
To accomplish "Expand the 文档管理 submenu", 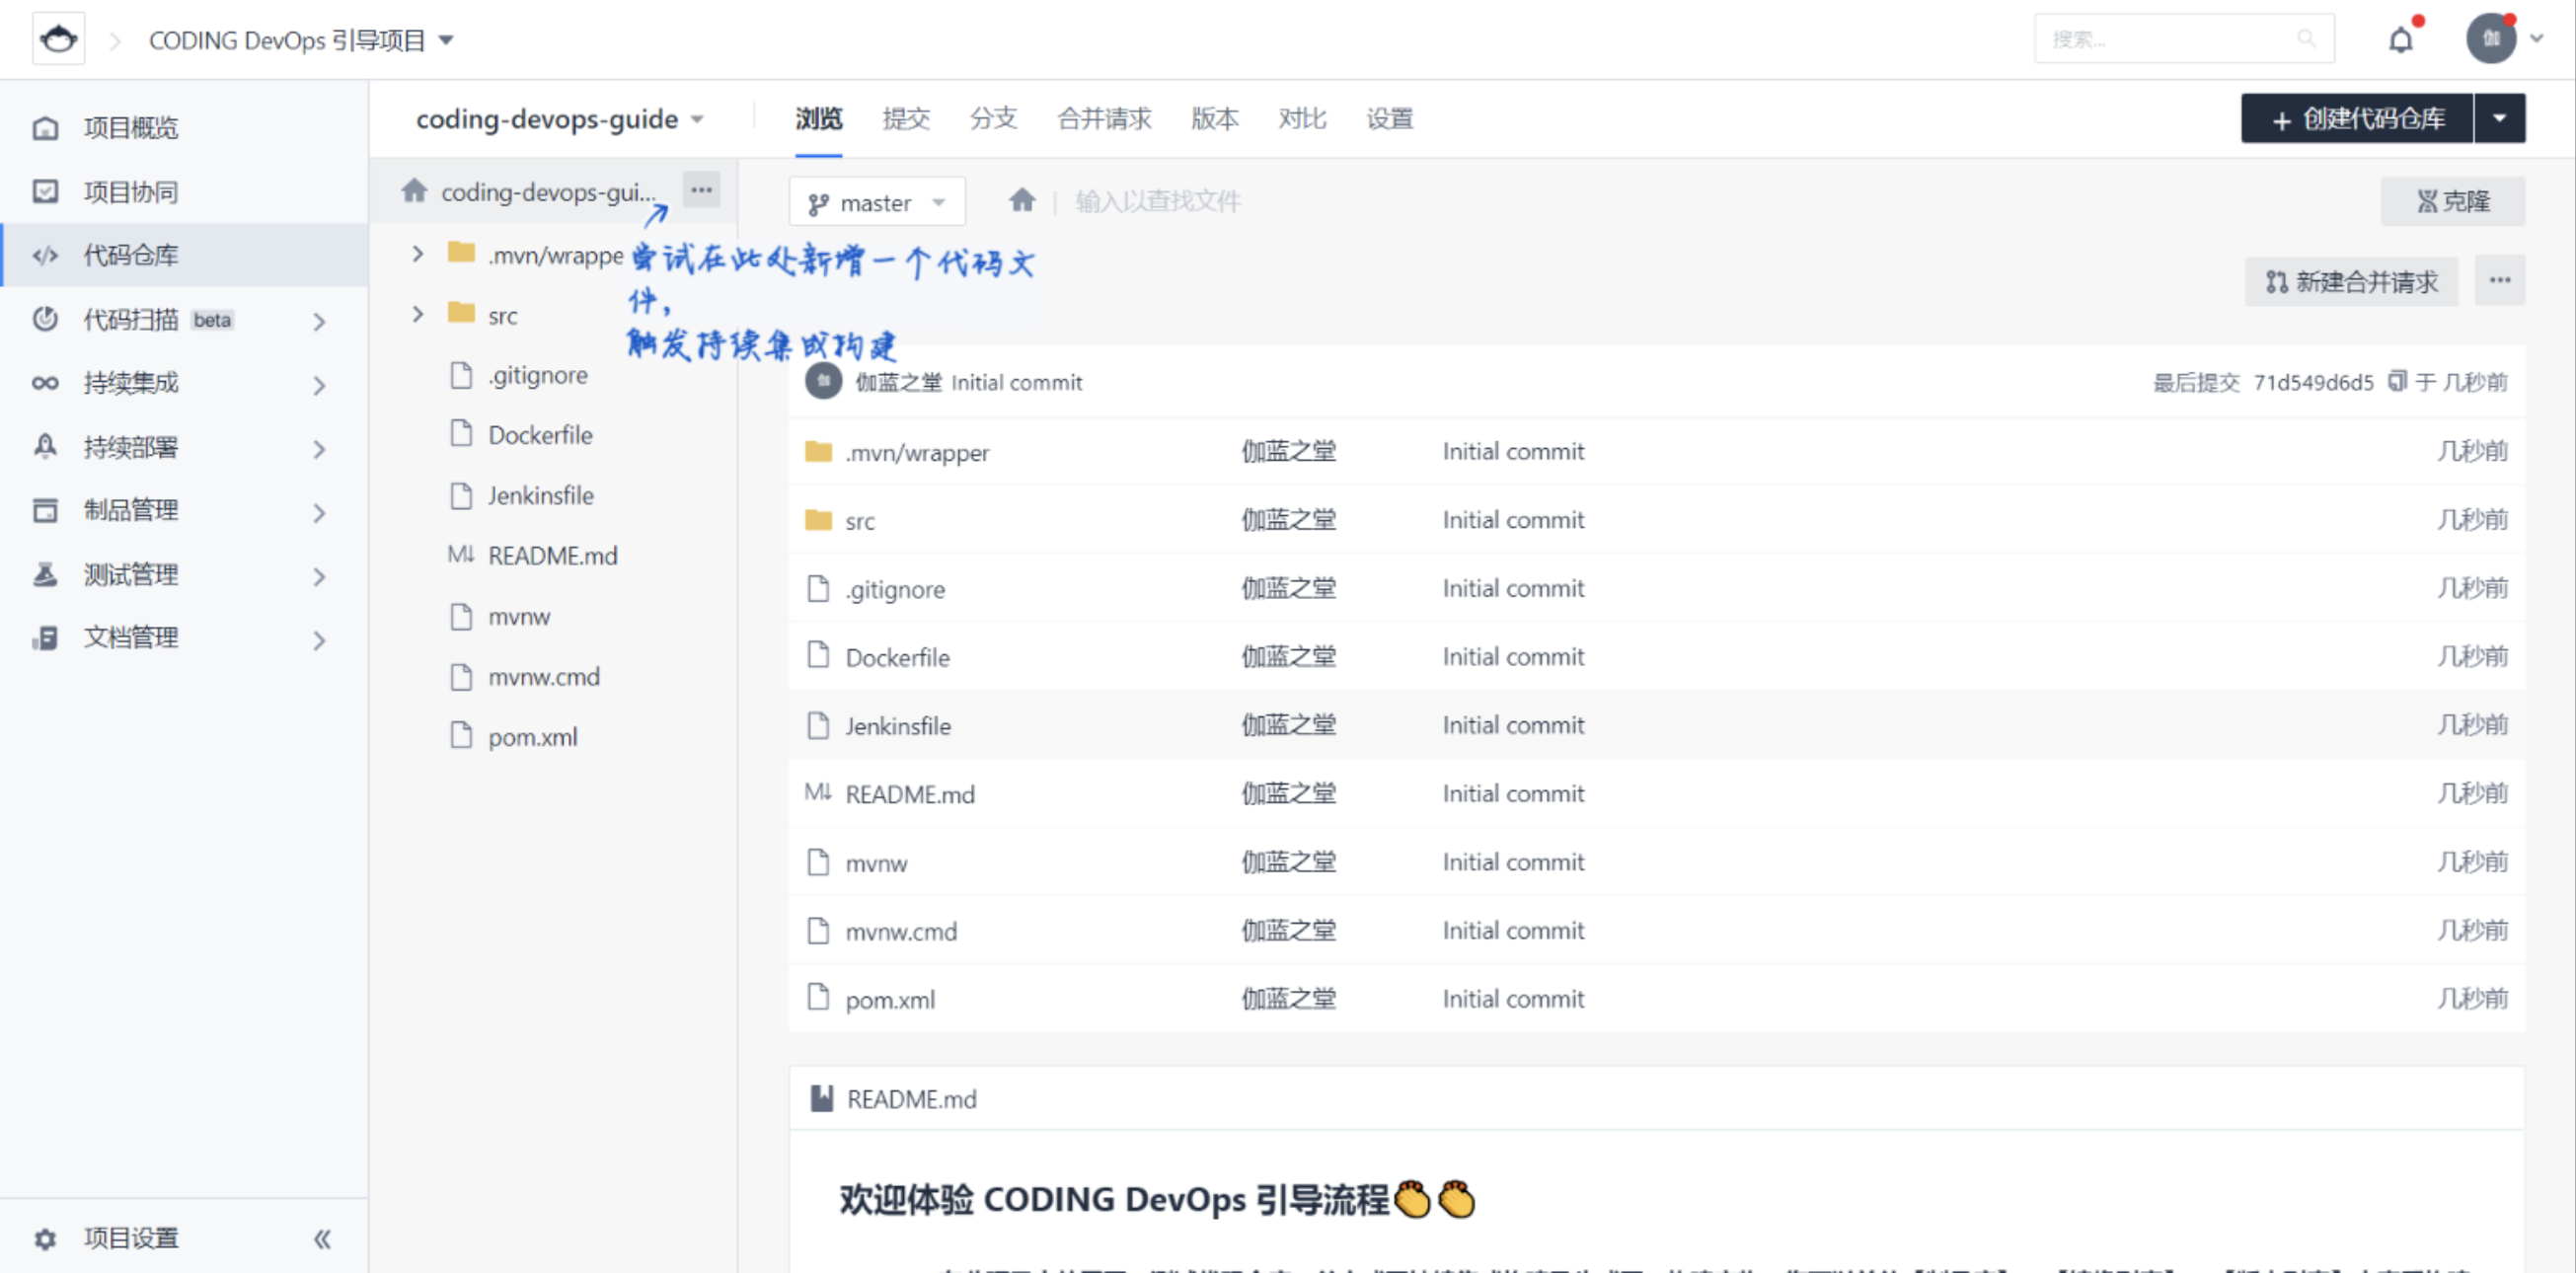I will point(319,640).
